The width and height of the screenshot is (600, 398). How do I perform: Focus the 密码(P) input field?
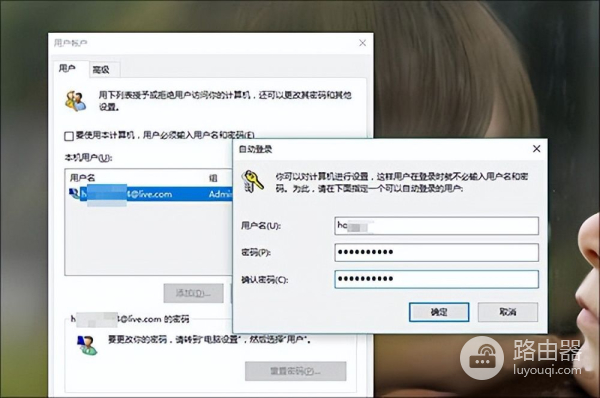click(437, 252)
